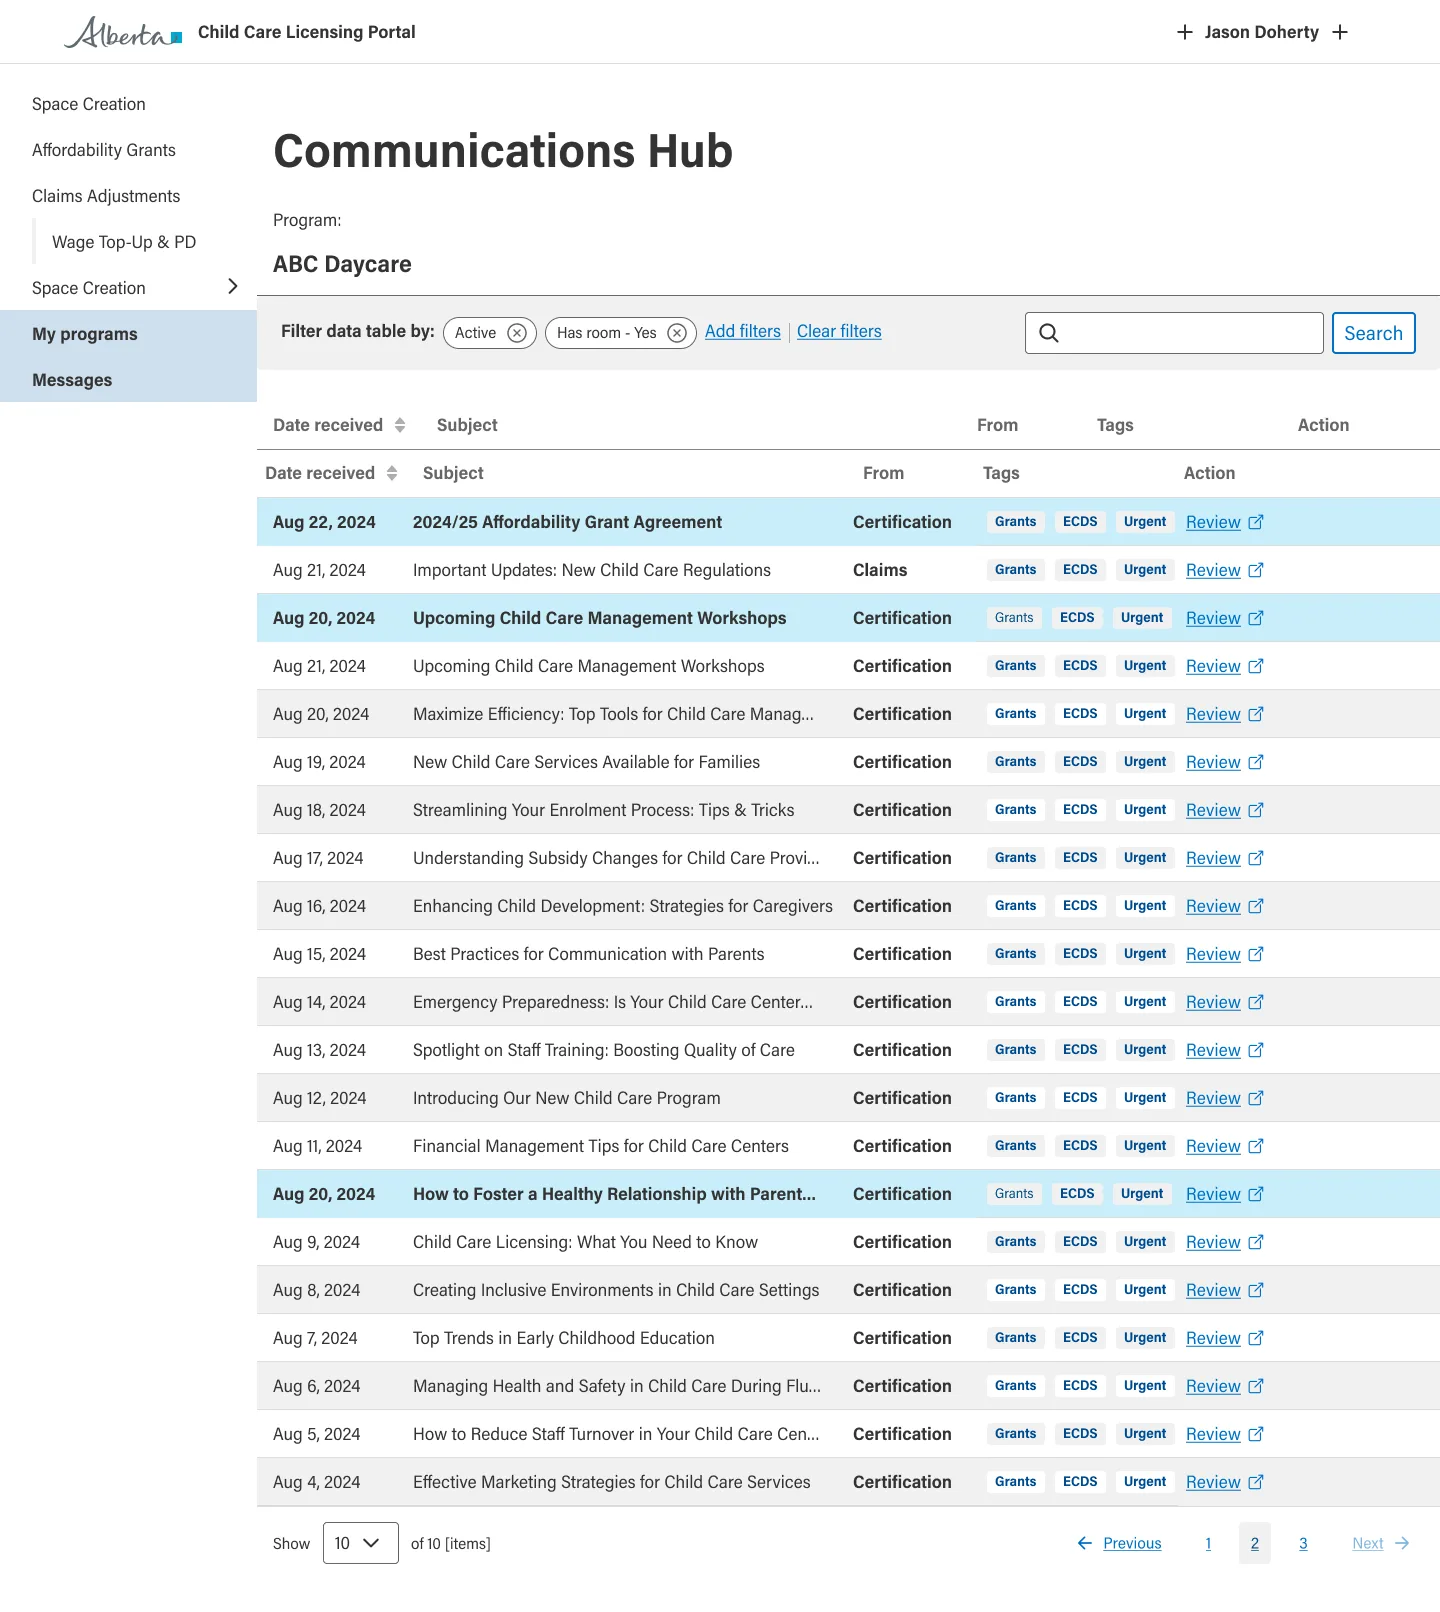The height and width of the screenshot is (1612, 1440).
Task: Open the Alberta logo home link
Action: point(124,32)
